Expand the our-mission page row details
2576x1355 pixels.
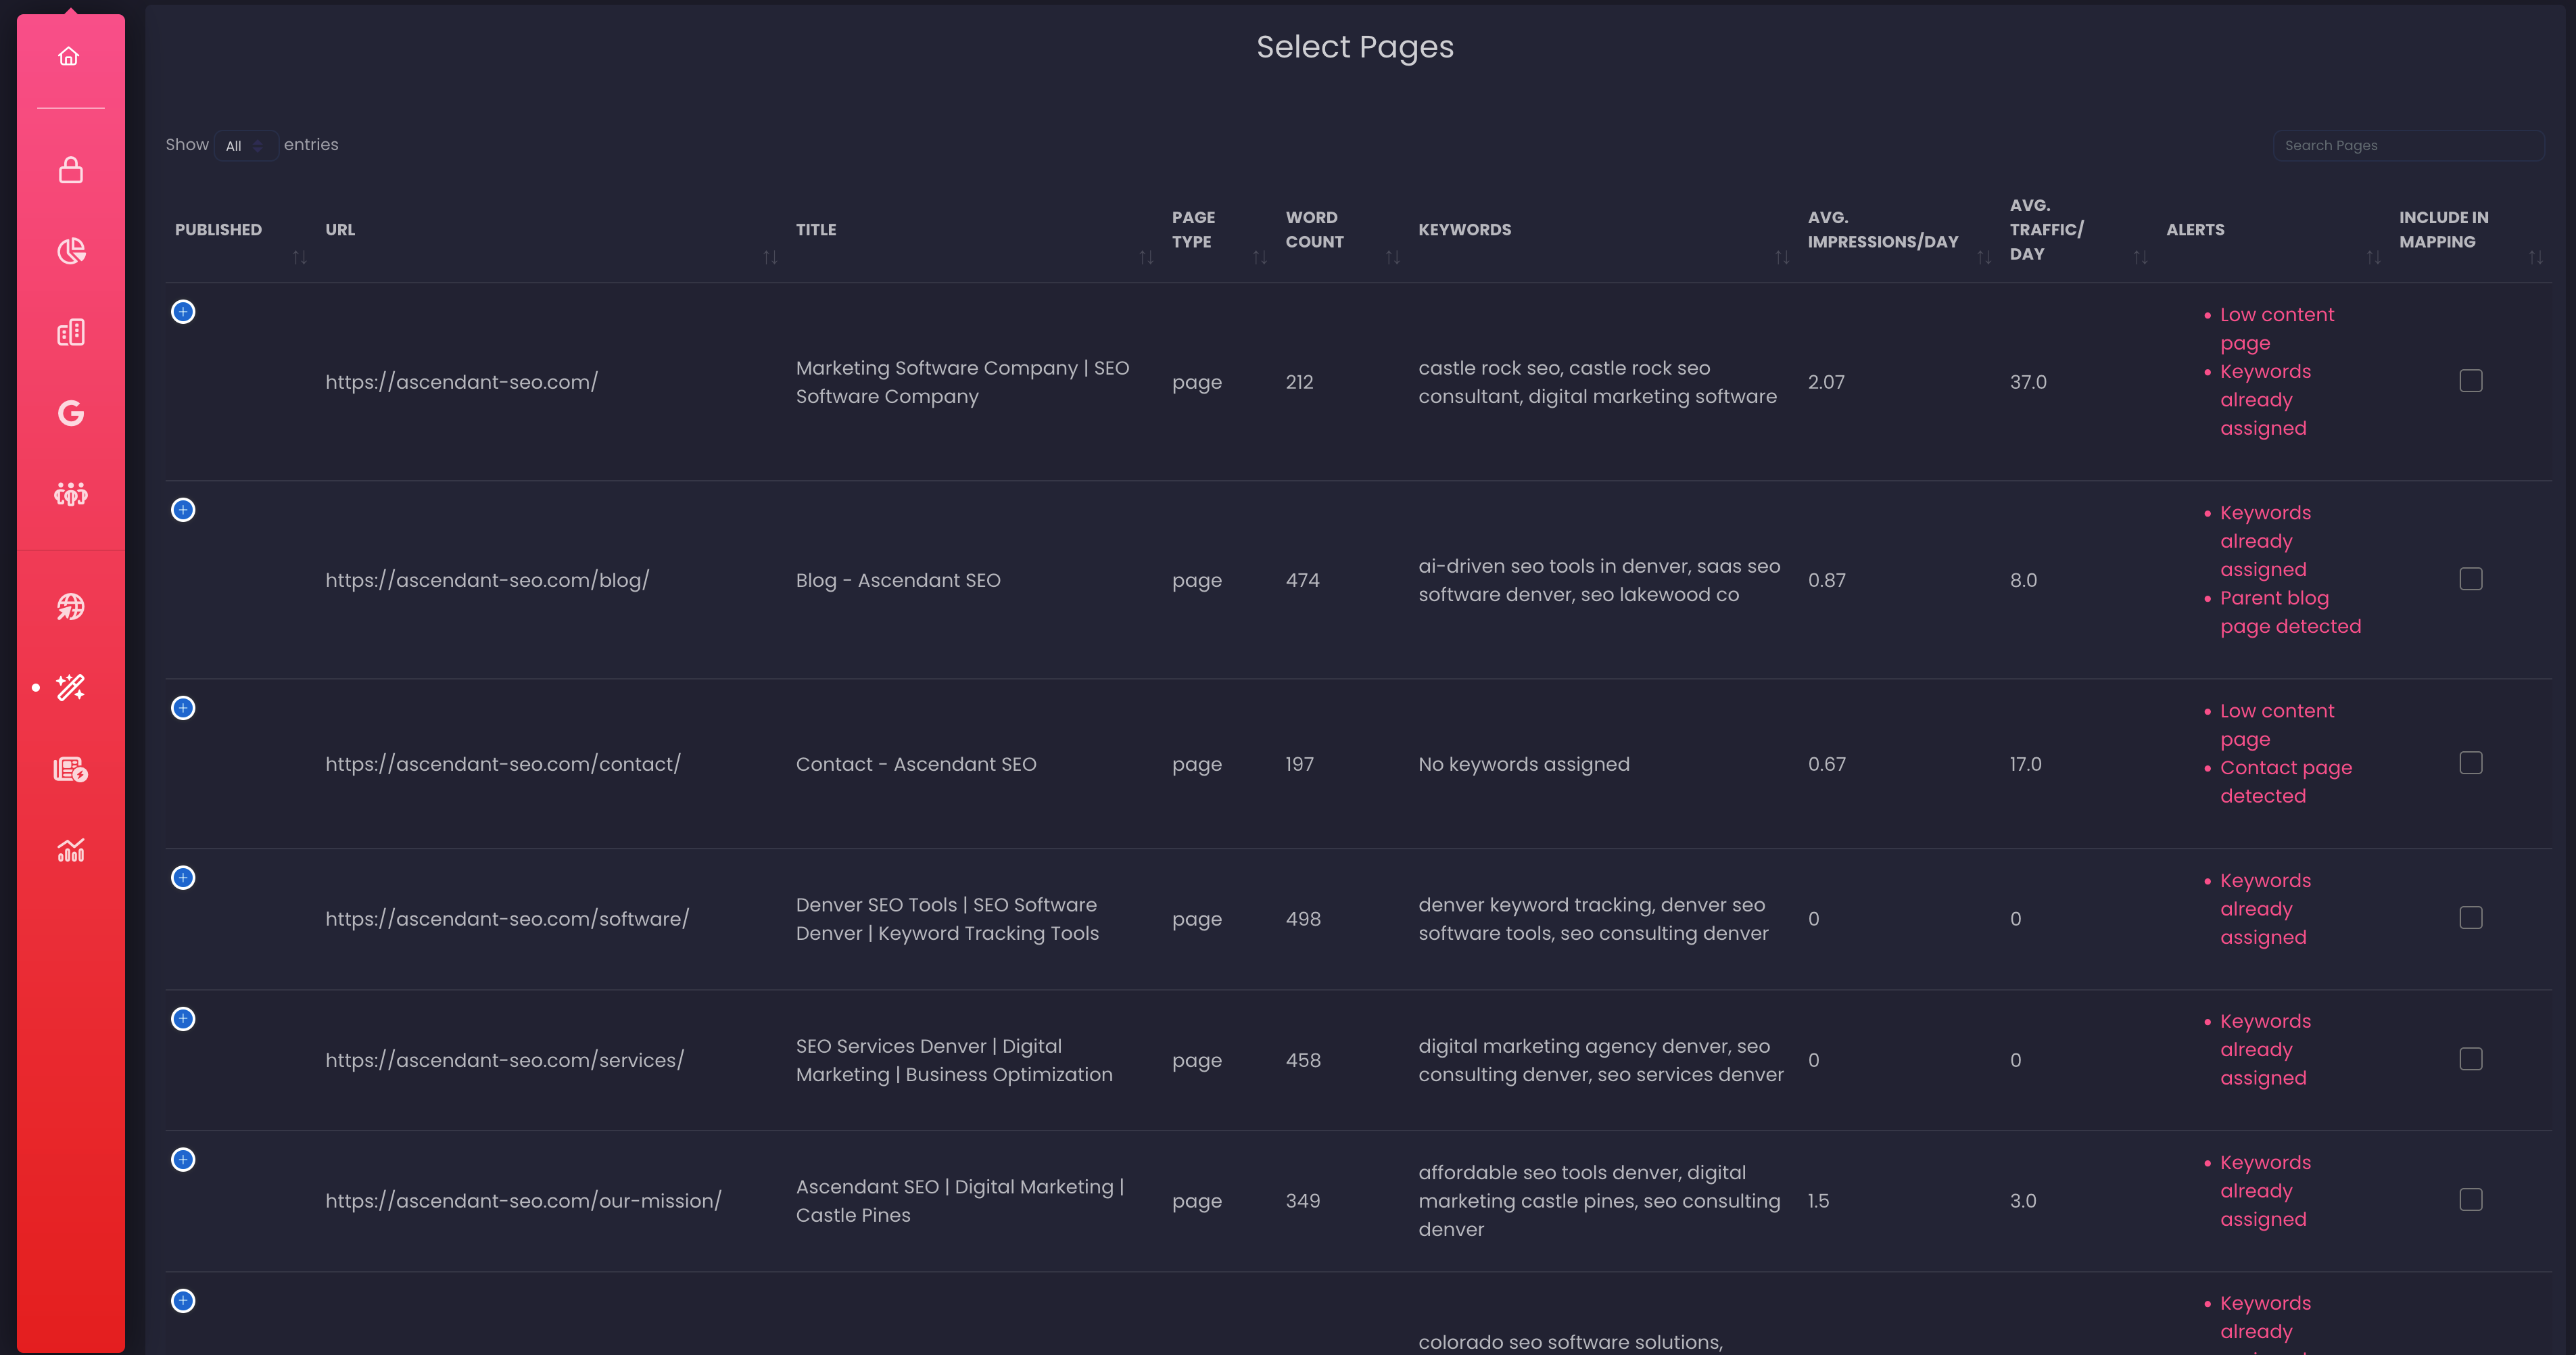(x=183, y=1160)
